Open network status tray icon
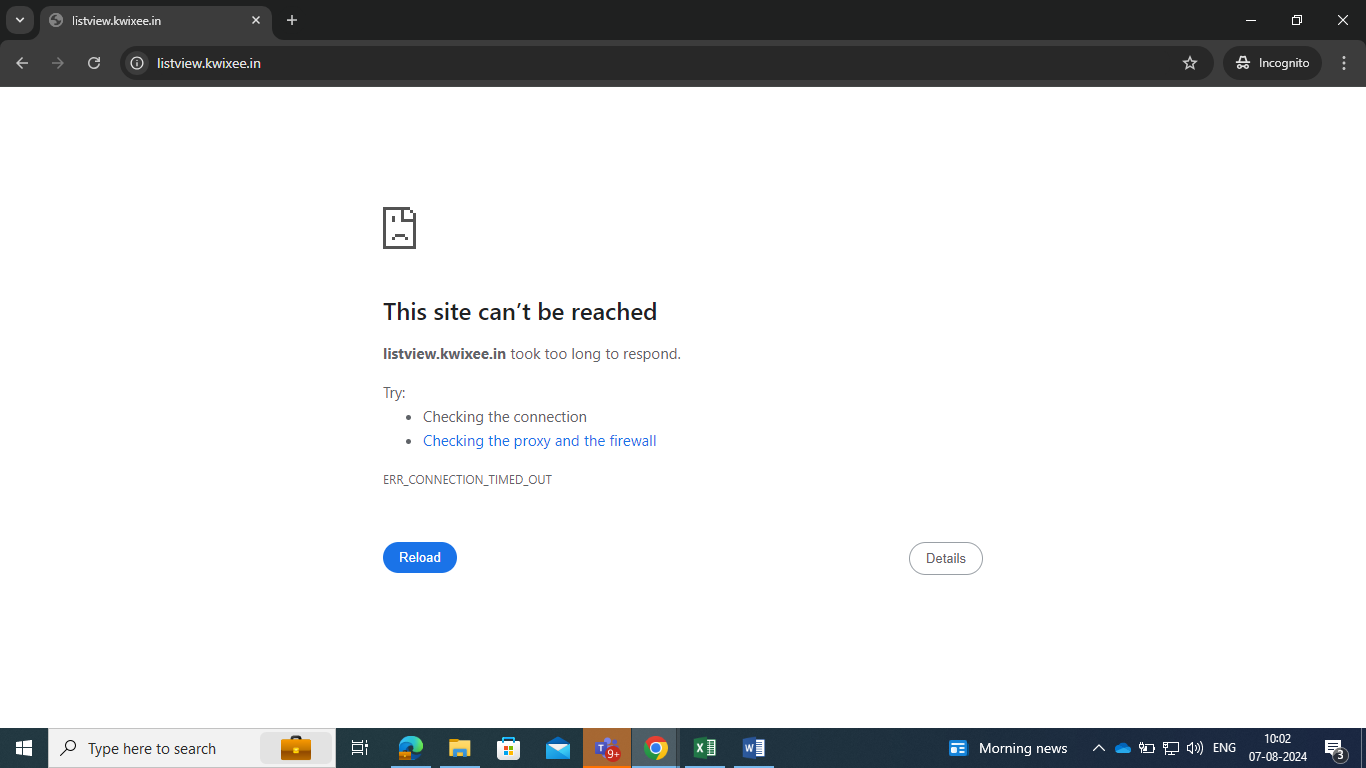1366x768 pixels. 1171,748
